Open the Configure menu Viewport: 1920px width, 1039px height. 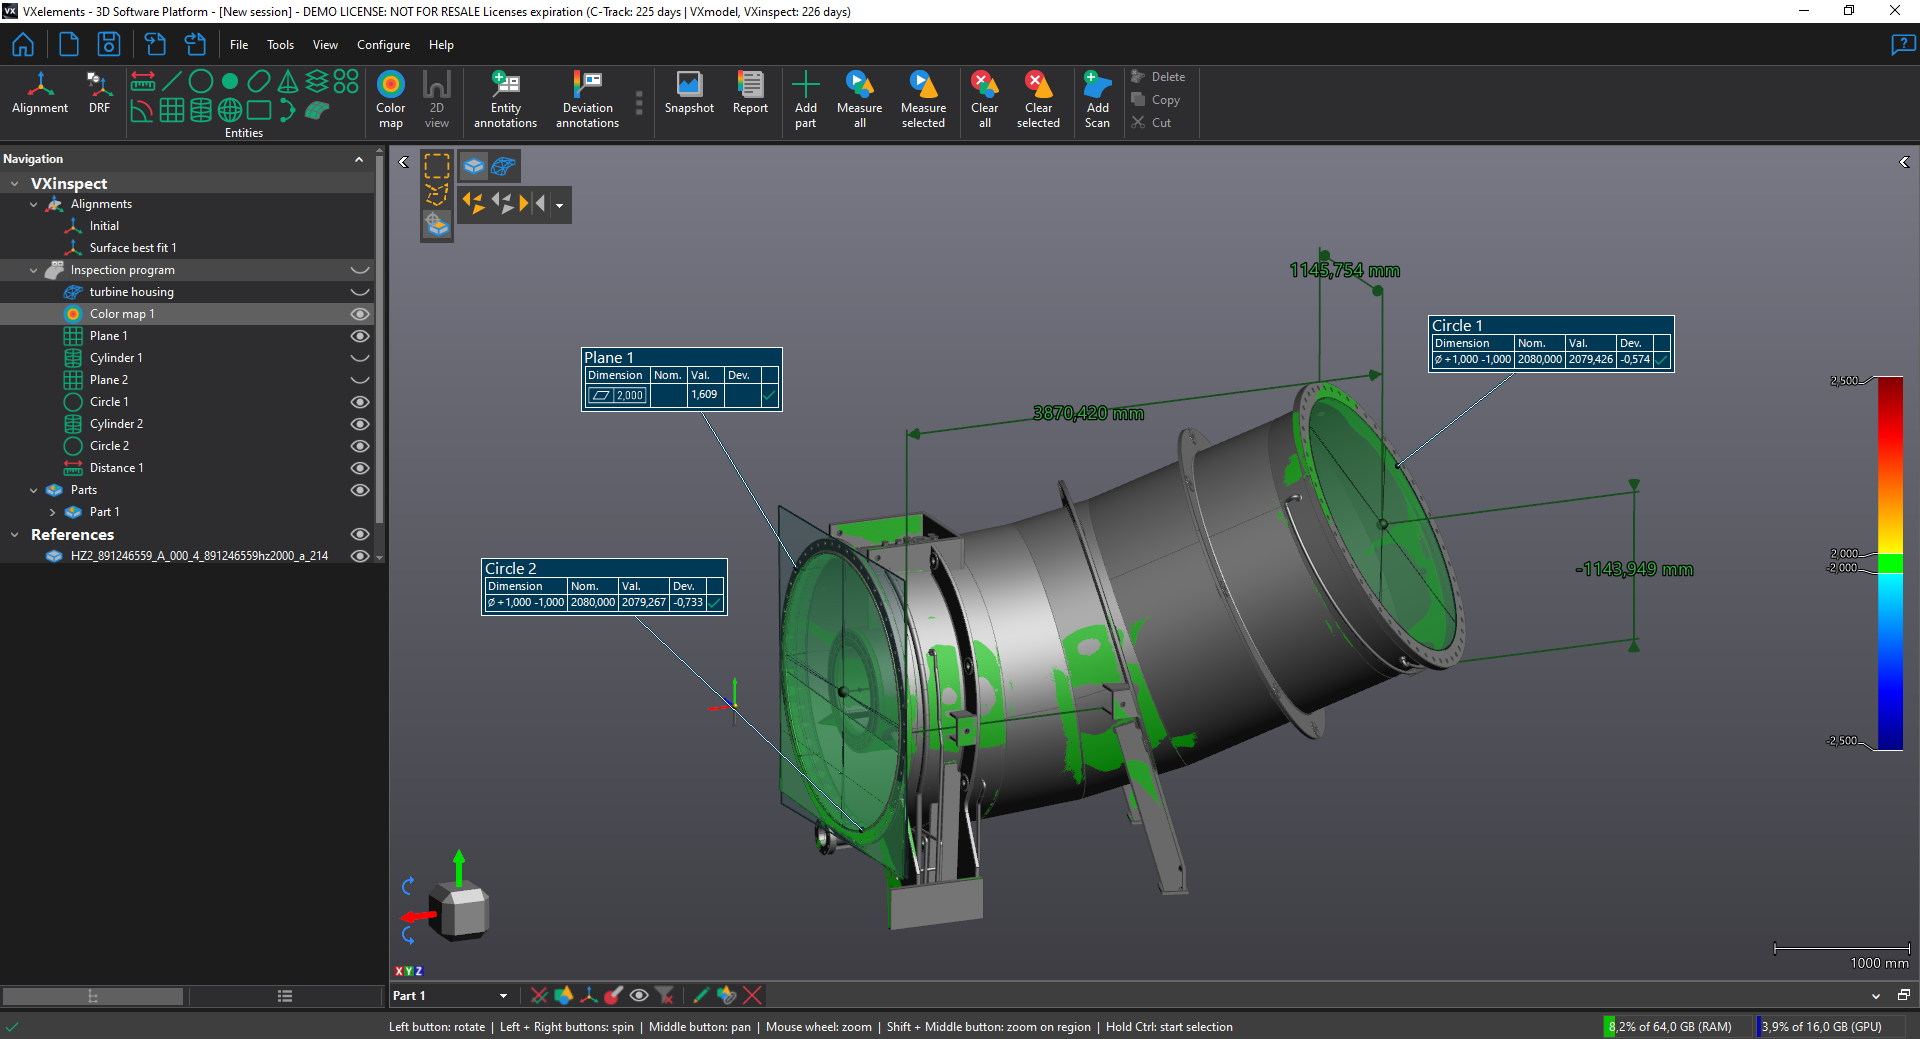(x=383, y=45)
